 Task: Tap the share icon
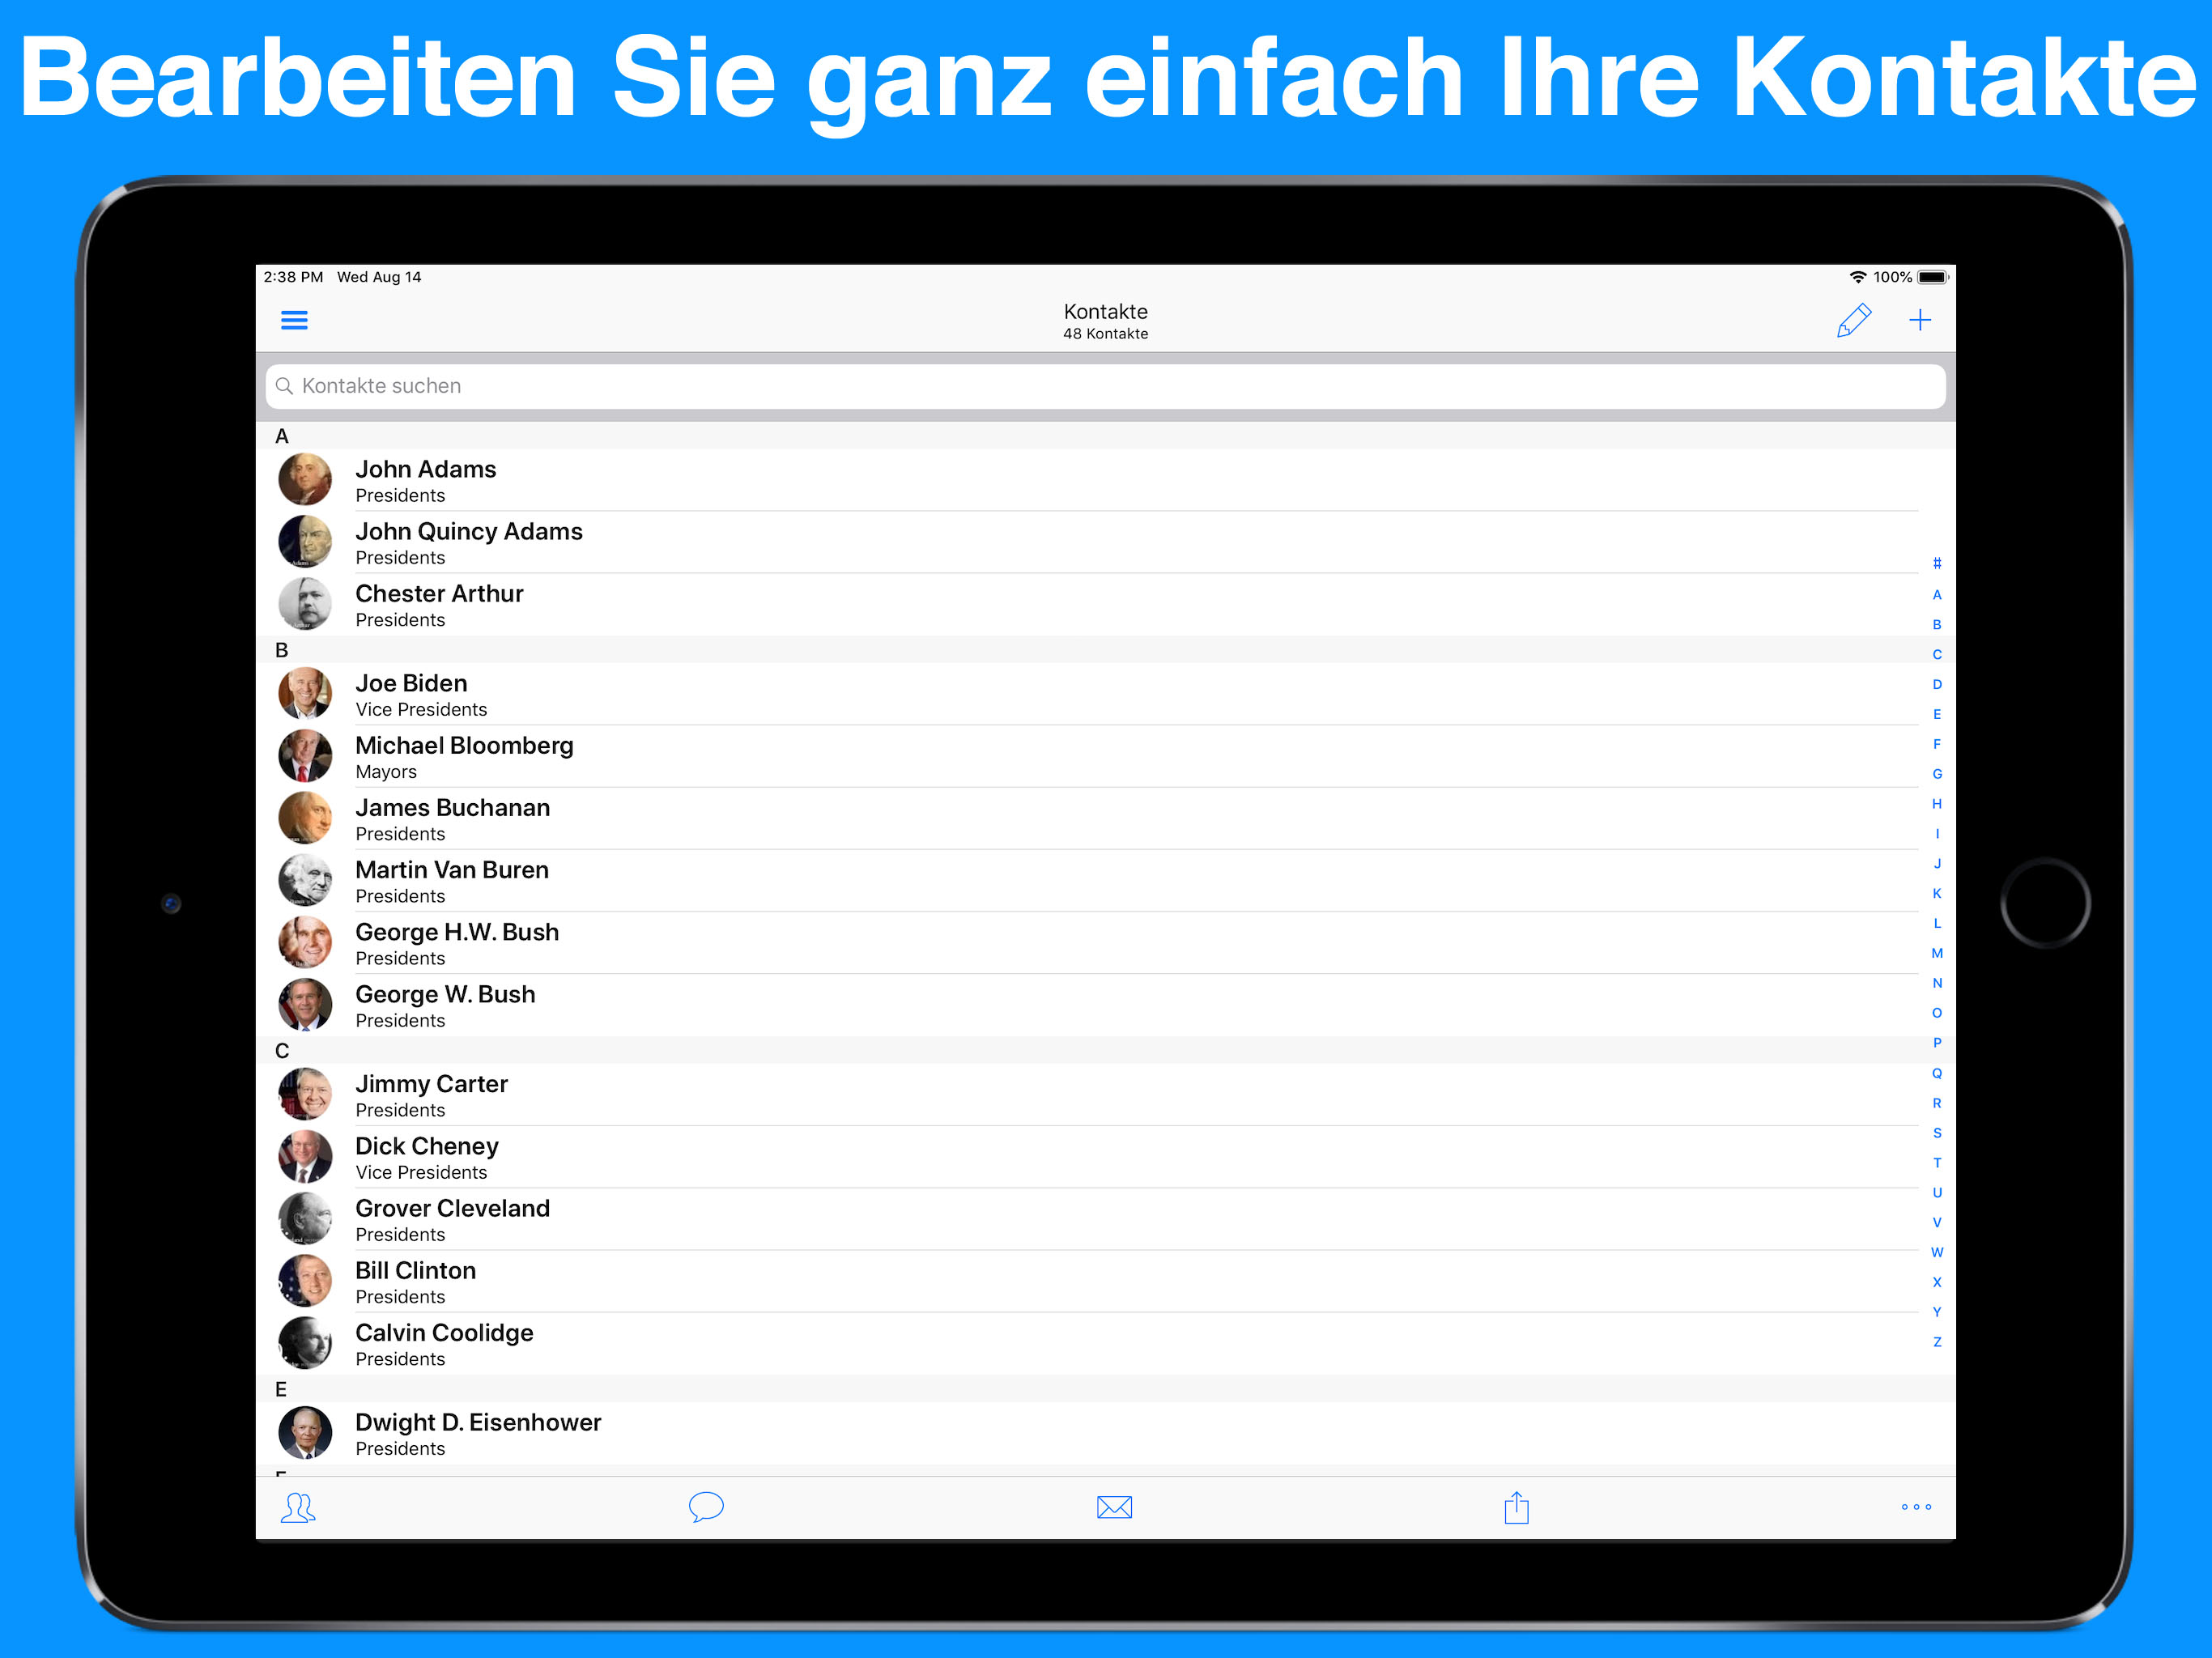click(x=1516, y=1507)
